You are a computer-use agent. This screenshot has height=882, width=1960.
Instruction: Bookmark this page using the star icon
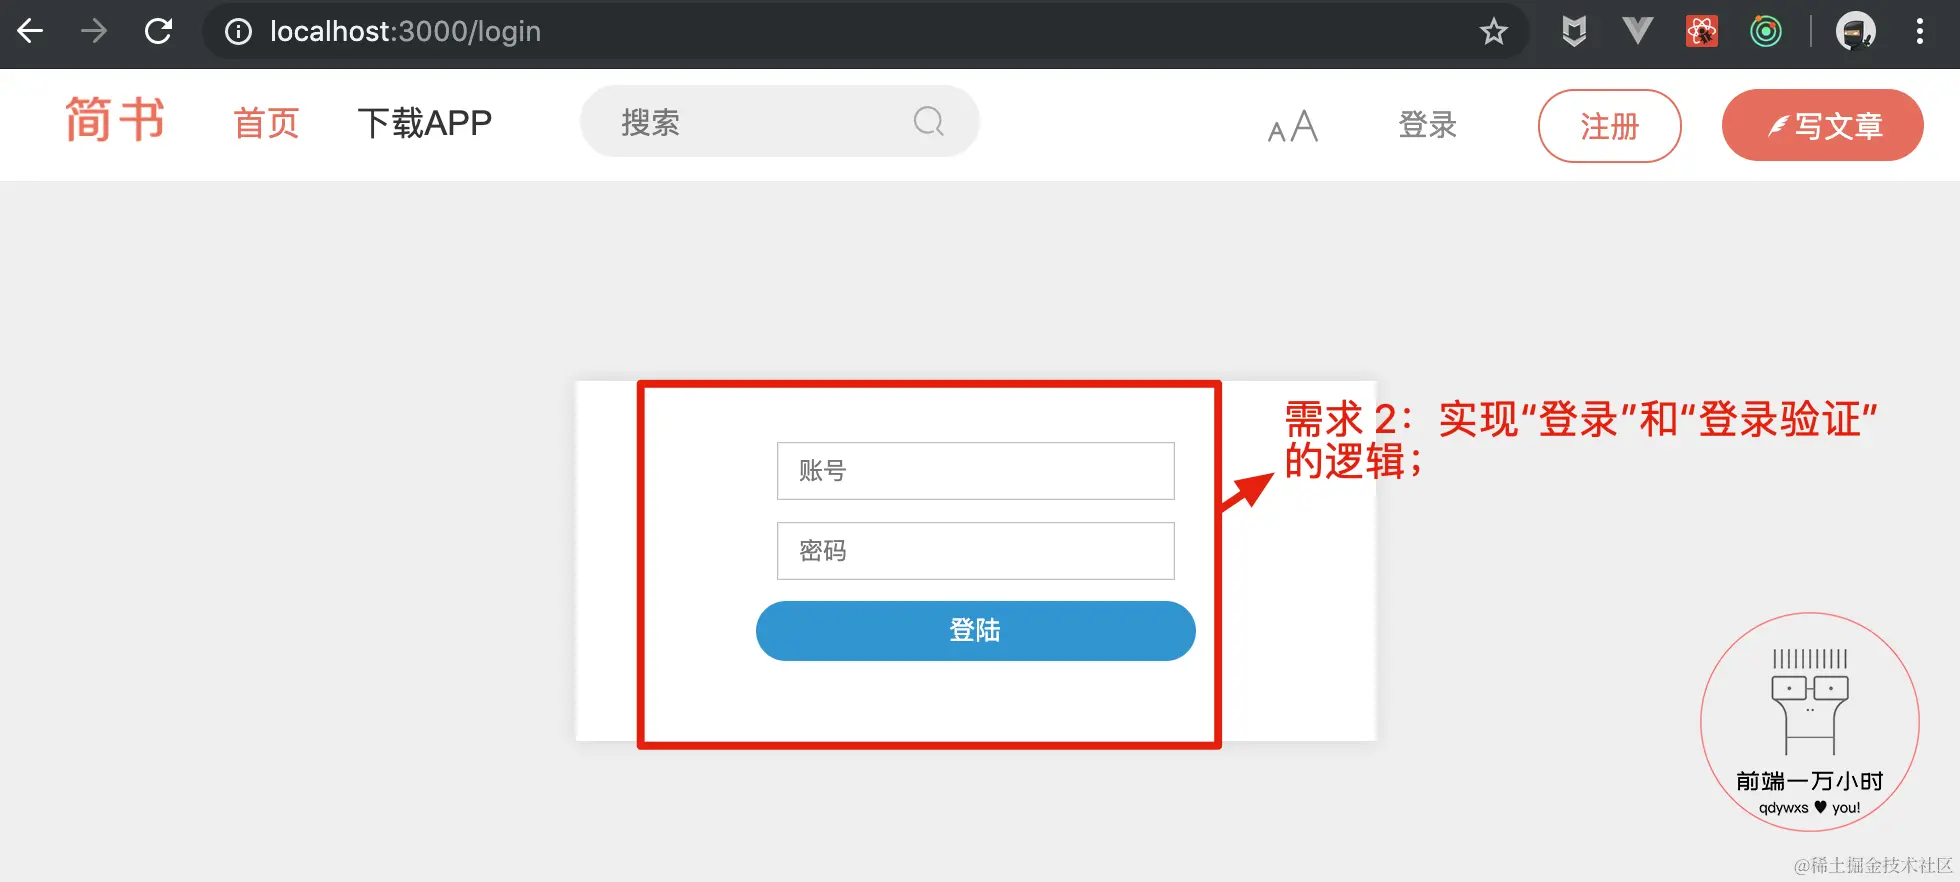click(1494, 32)
